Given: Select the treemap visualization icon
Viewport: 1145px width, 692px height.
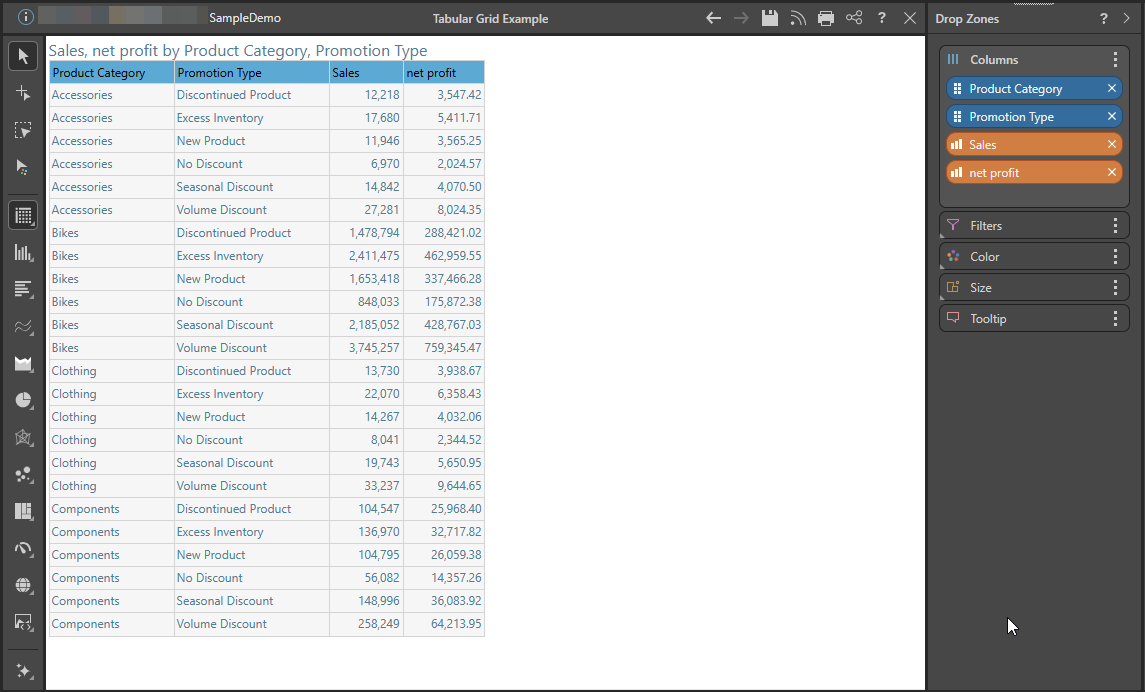Looking at the screenshot, I should coord(24,511).
